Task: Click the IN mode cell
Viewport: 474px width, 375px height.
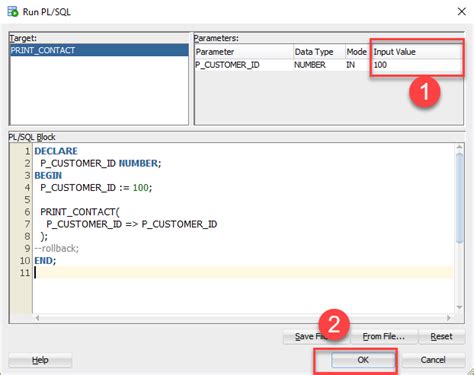Action: pos(357,65)
